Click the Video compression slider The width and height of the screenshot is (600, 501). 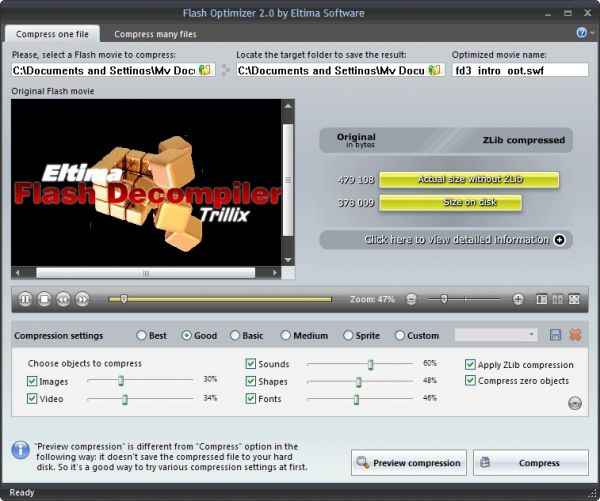coord(140,399)
